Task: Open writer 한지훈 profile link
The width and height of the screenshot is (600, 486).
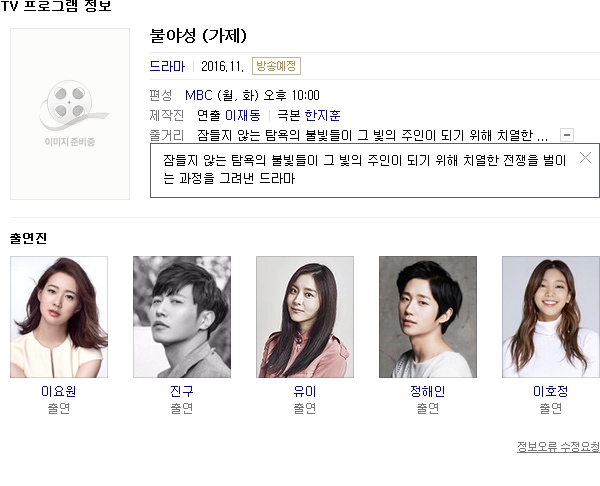Action: pyautogui.click(x=322, y=115)
